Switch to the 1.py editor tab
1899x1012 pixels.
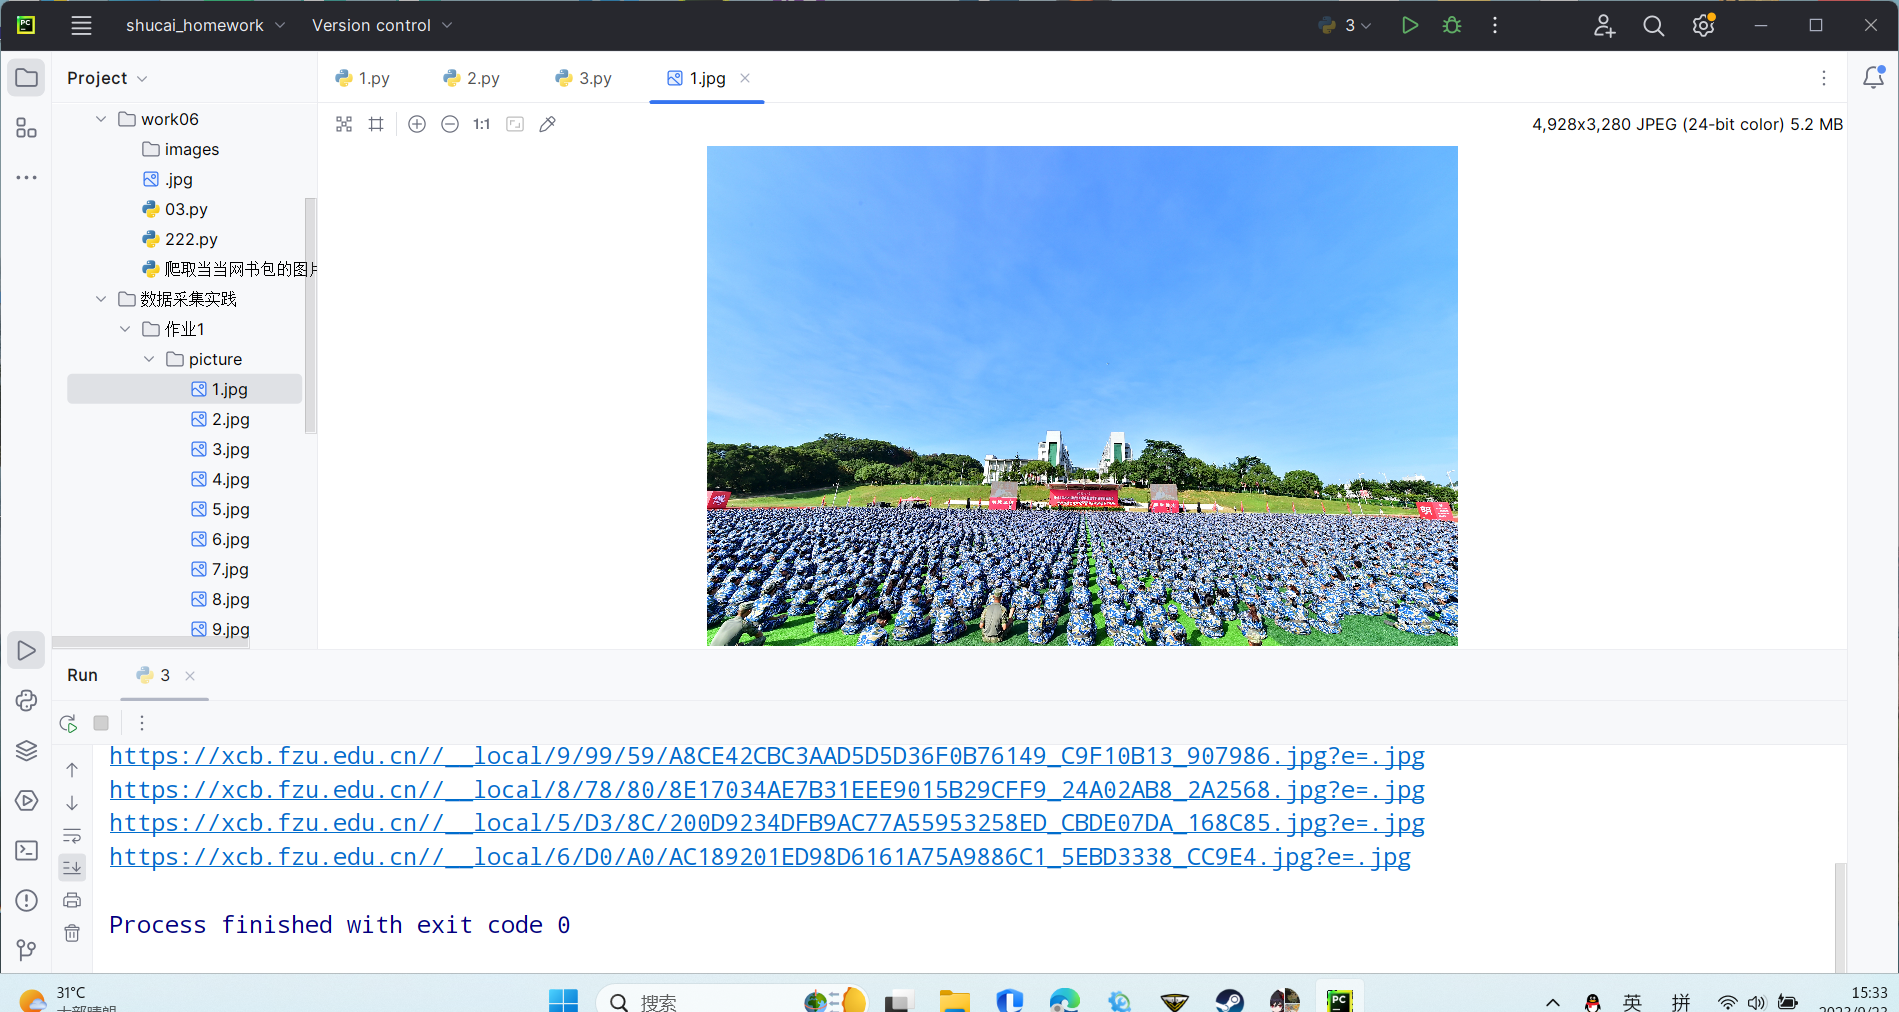coord(363,78)
